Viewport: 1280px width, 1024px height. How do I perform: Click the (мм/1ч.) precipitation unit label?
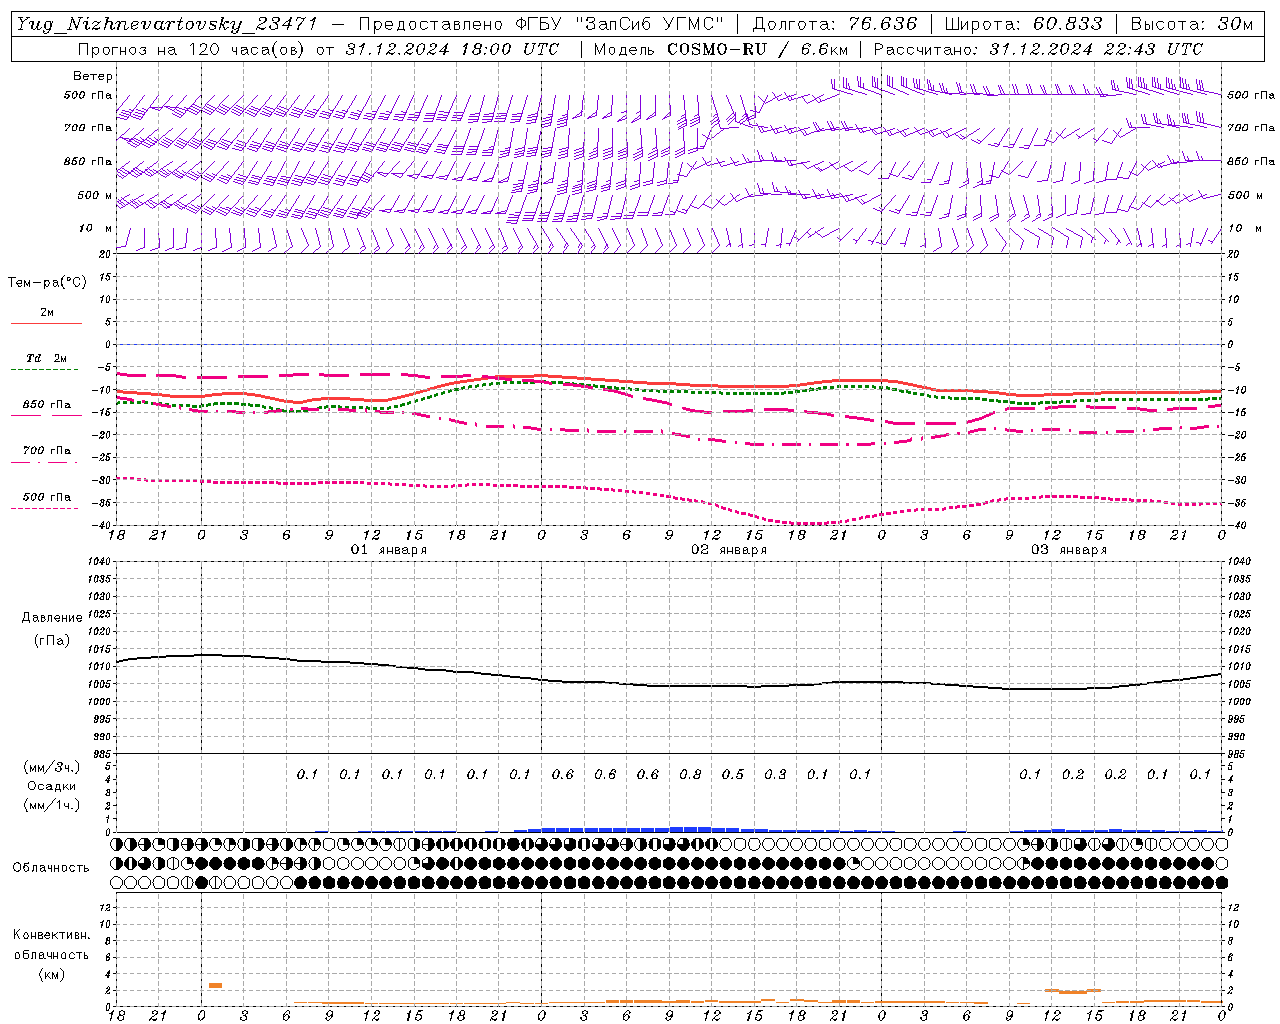coord(52,805)
